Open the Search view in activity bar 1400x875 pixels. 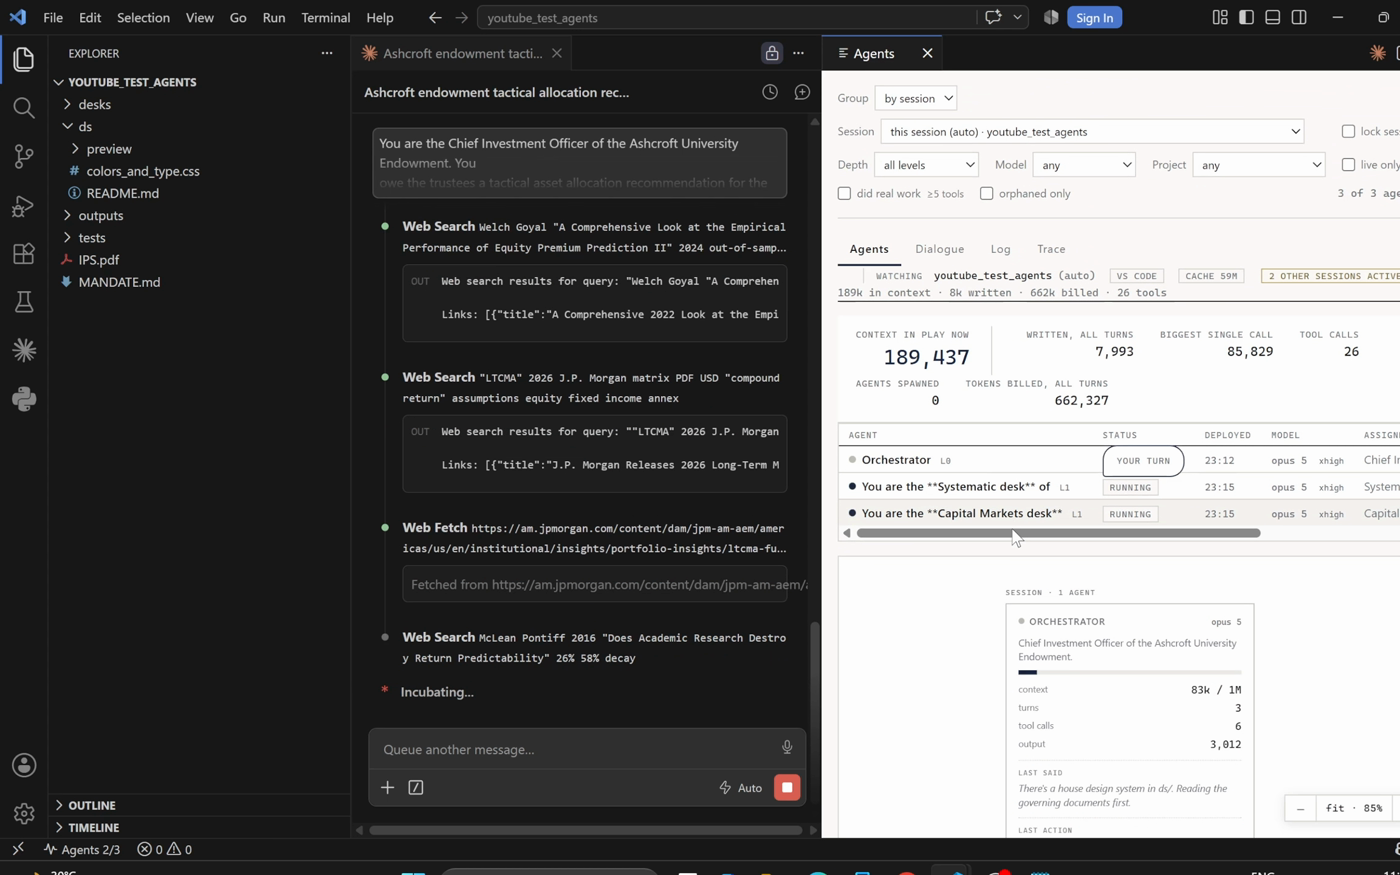click(24, 107)
